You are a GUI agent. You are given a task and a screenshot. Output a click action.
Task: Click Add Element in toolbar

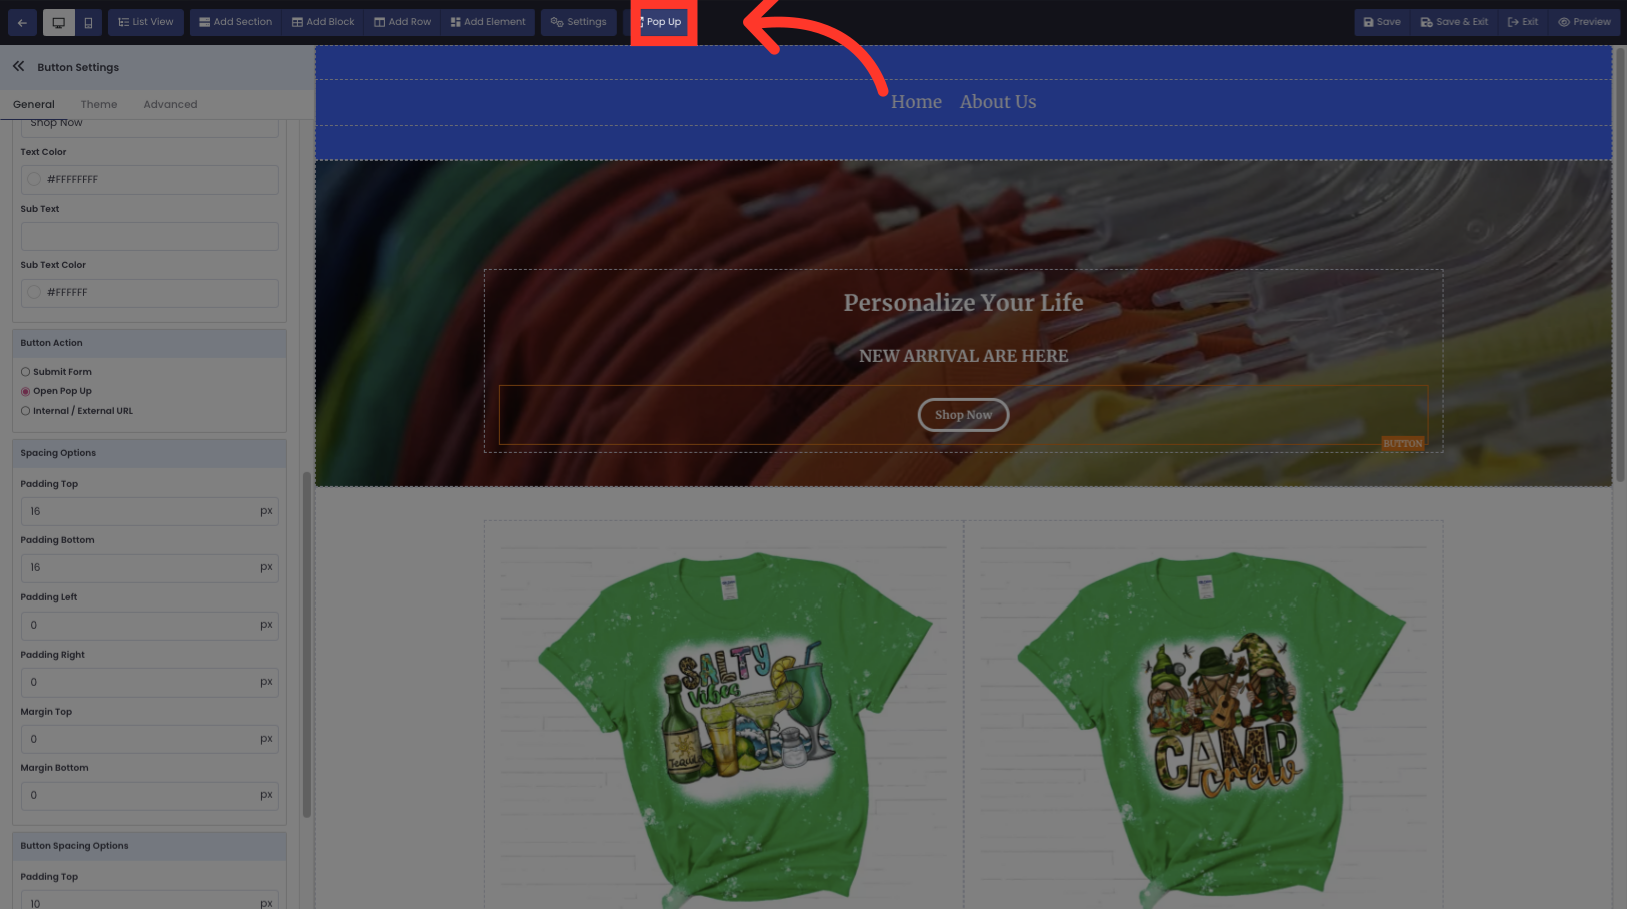point(488,22)
